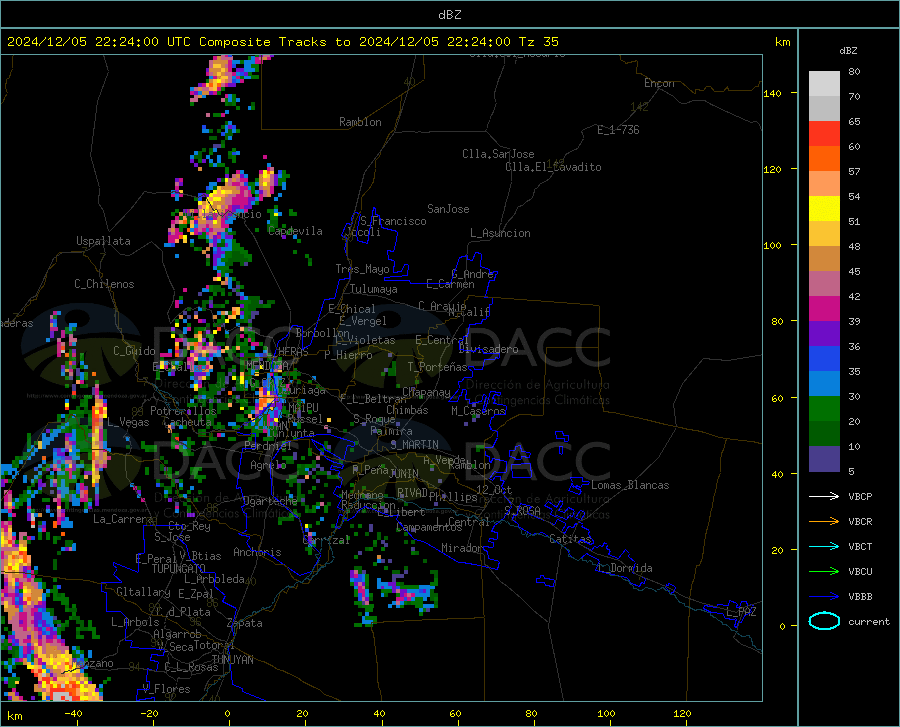Viewport: 900px width, 727px height.
Task: Click the L_Vegas place label
Action: pyautogui.click(x=128, y=422)
